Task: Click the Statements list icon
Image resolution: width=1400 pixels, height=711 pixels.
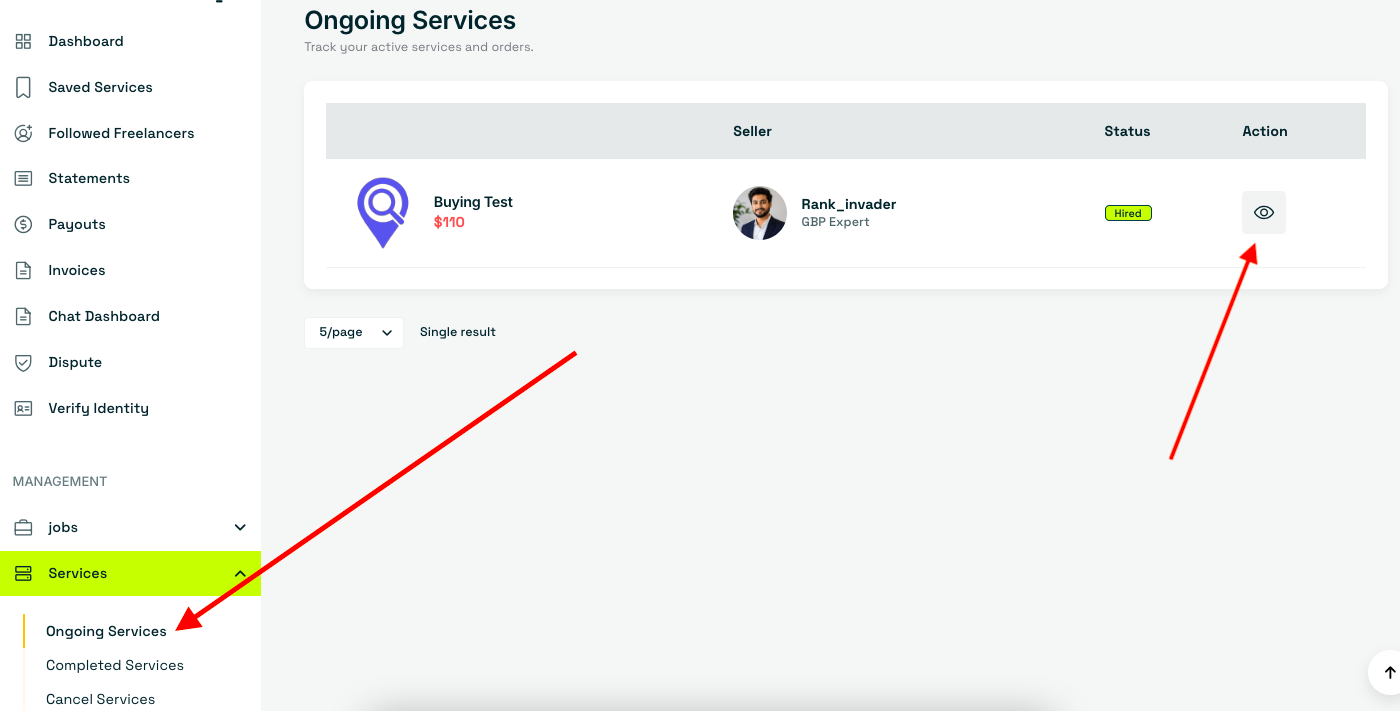Action: point(23,178)
